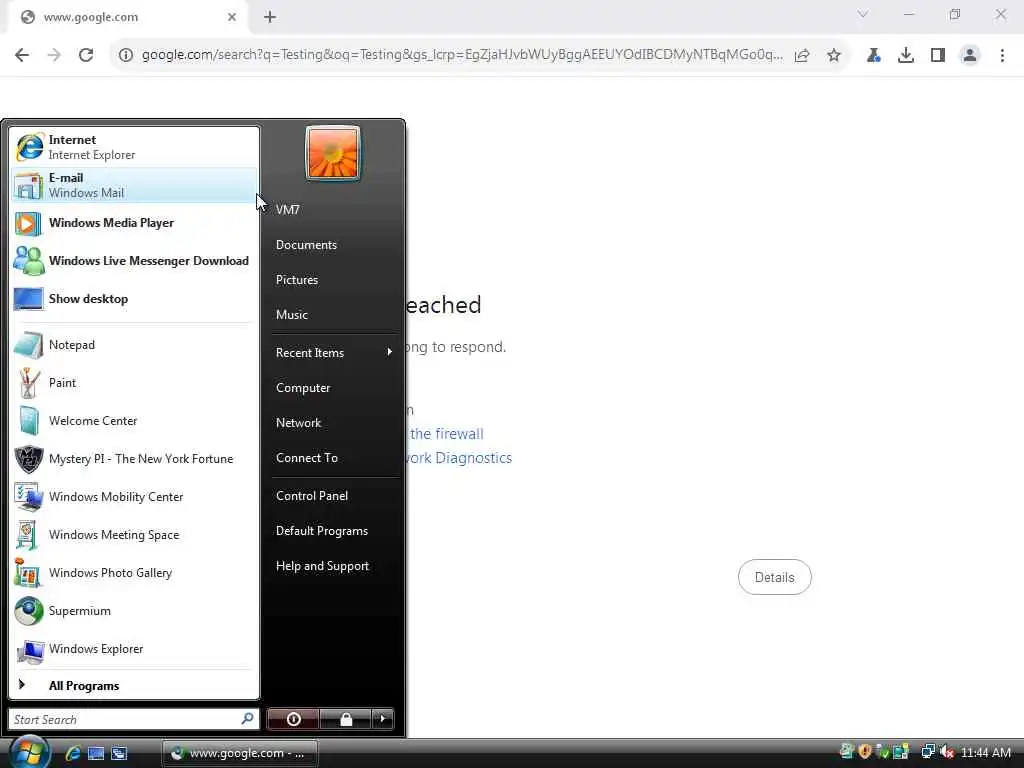Open a new tab with plus button
The height and width of the screenshot is (768, 1024).
270,17
